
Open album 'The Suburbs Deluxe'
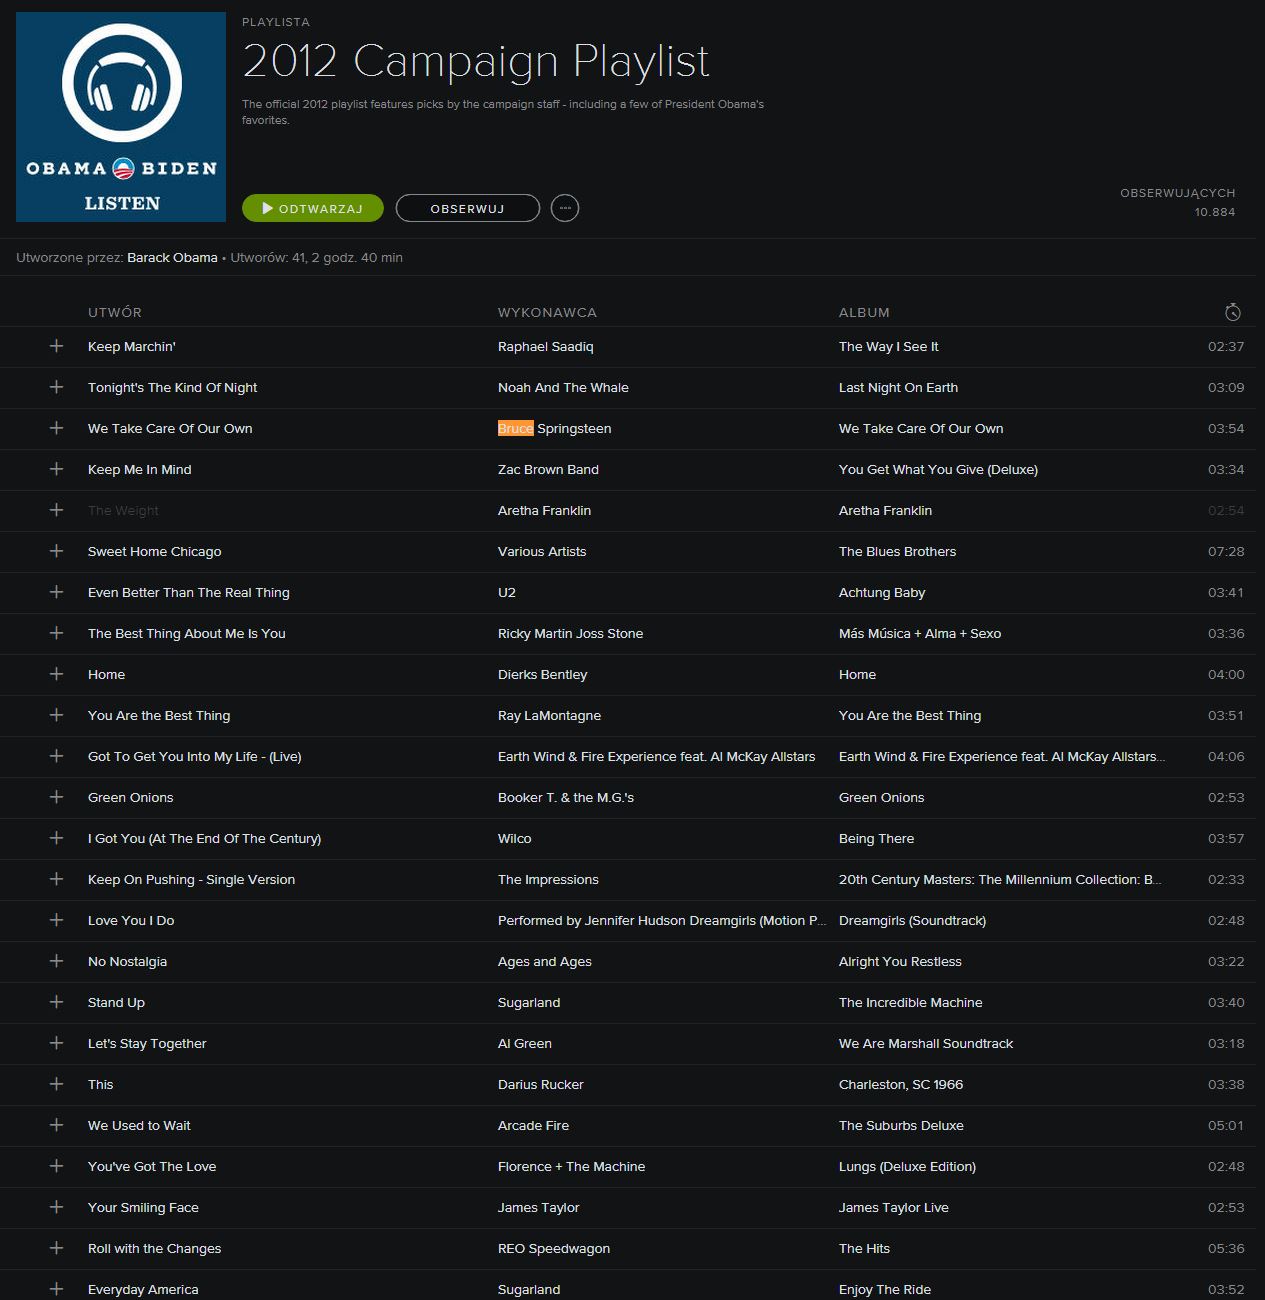click(901, 1125)
